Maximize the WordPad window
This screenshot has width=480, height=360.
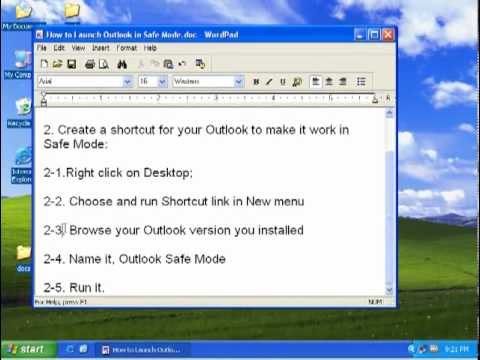pos(374,35)
